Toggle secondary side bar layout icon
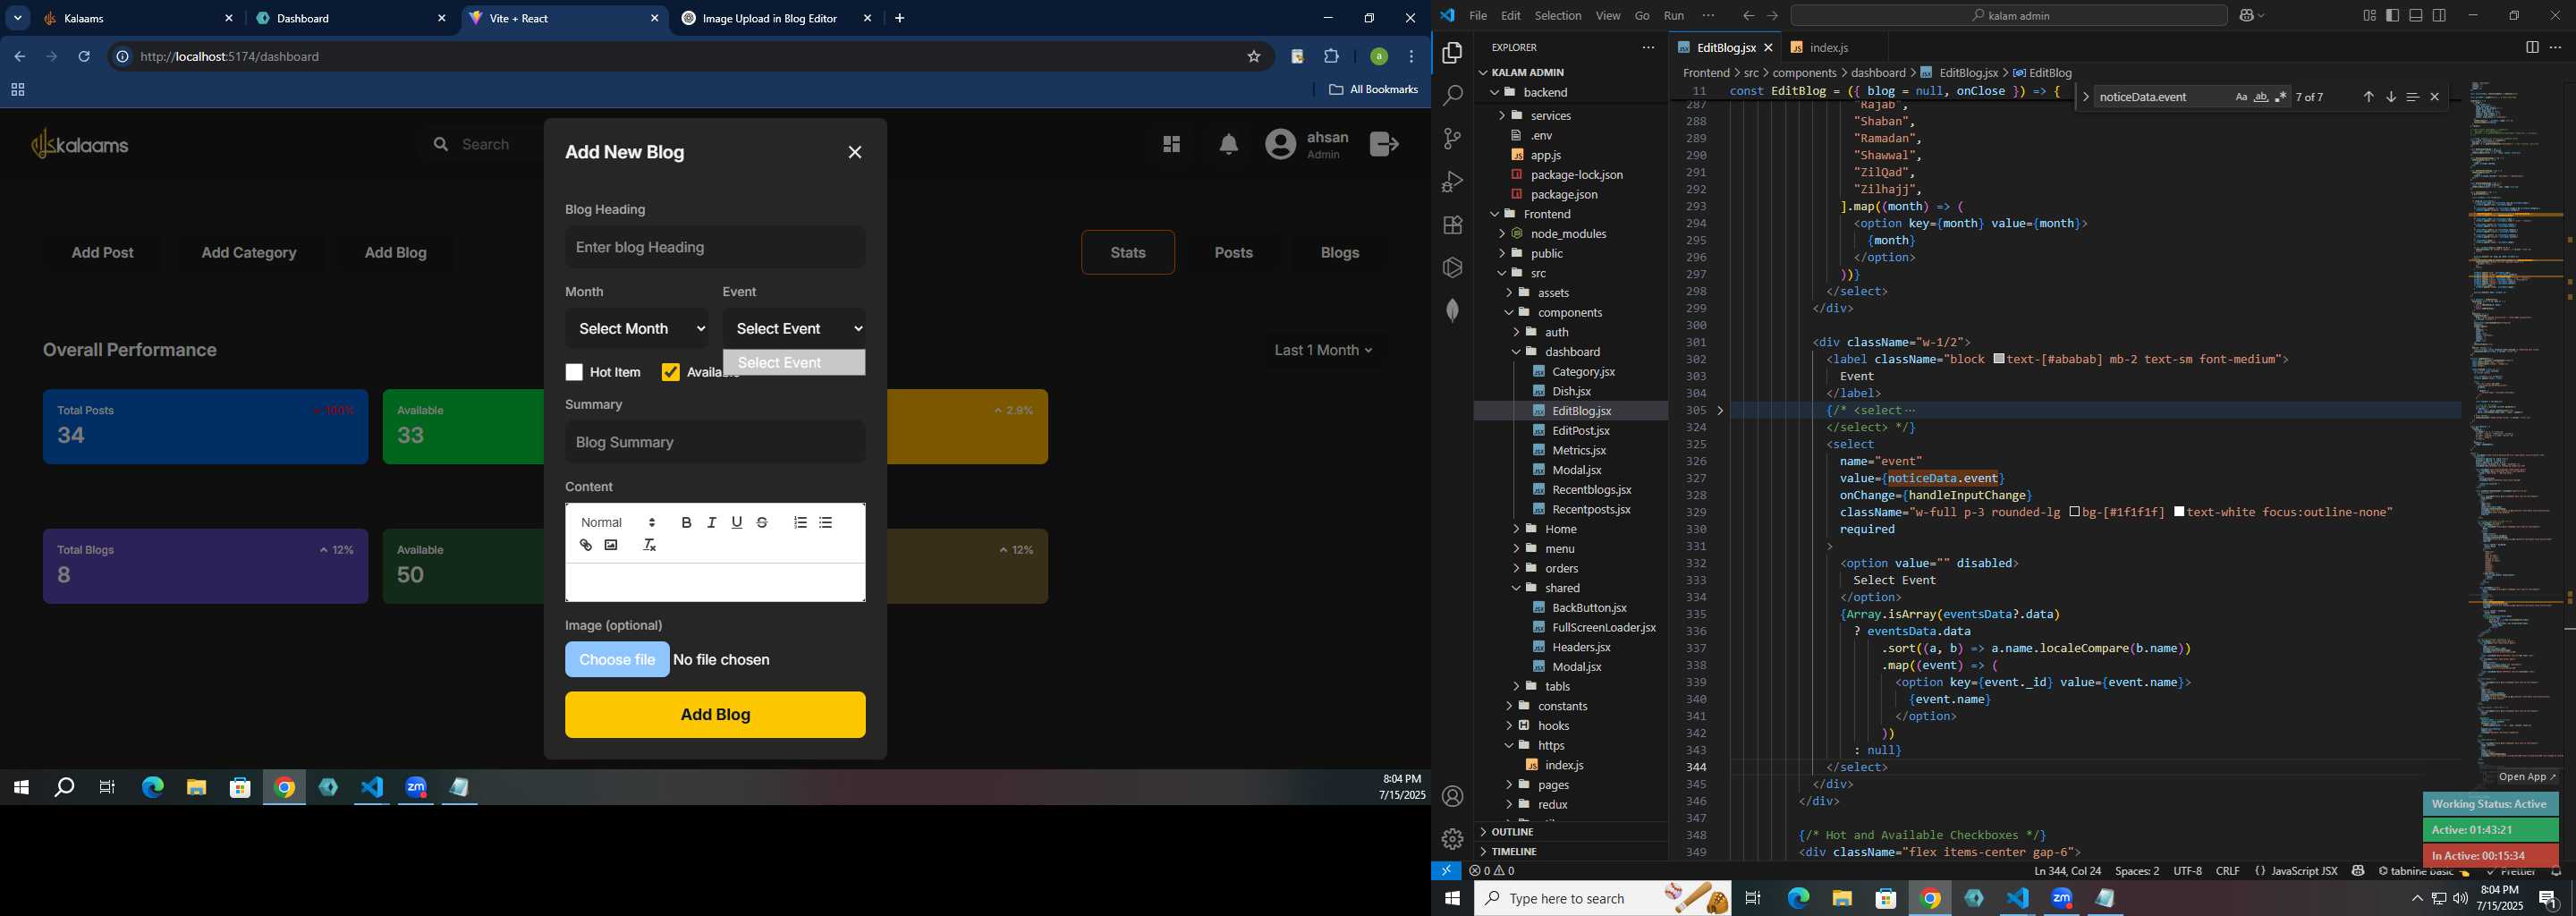 [2439, 15]
